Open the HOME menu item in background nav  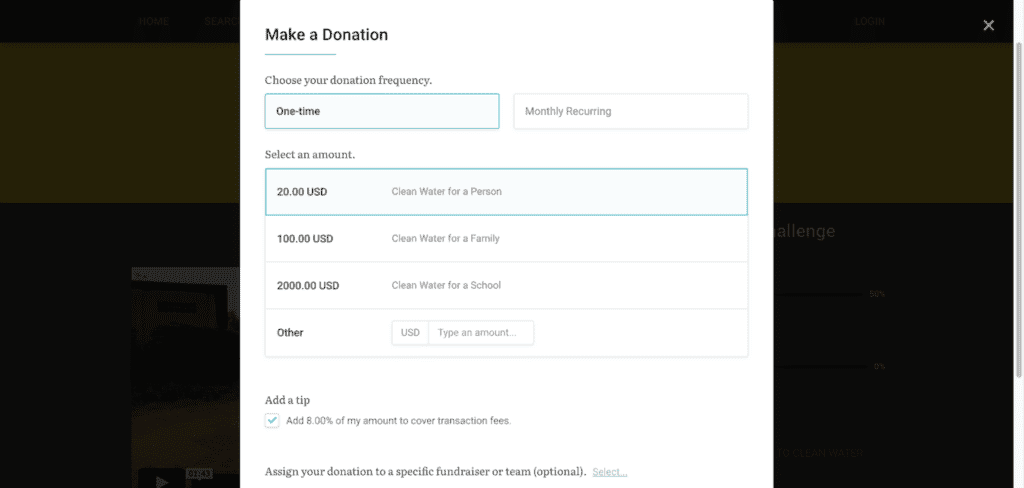tap(153, 22)
